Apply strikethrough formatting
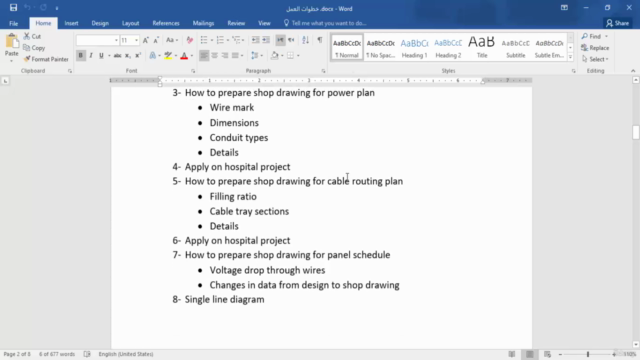This screenshot has width=640, height=360. (117, 56)
